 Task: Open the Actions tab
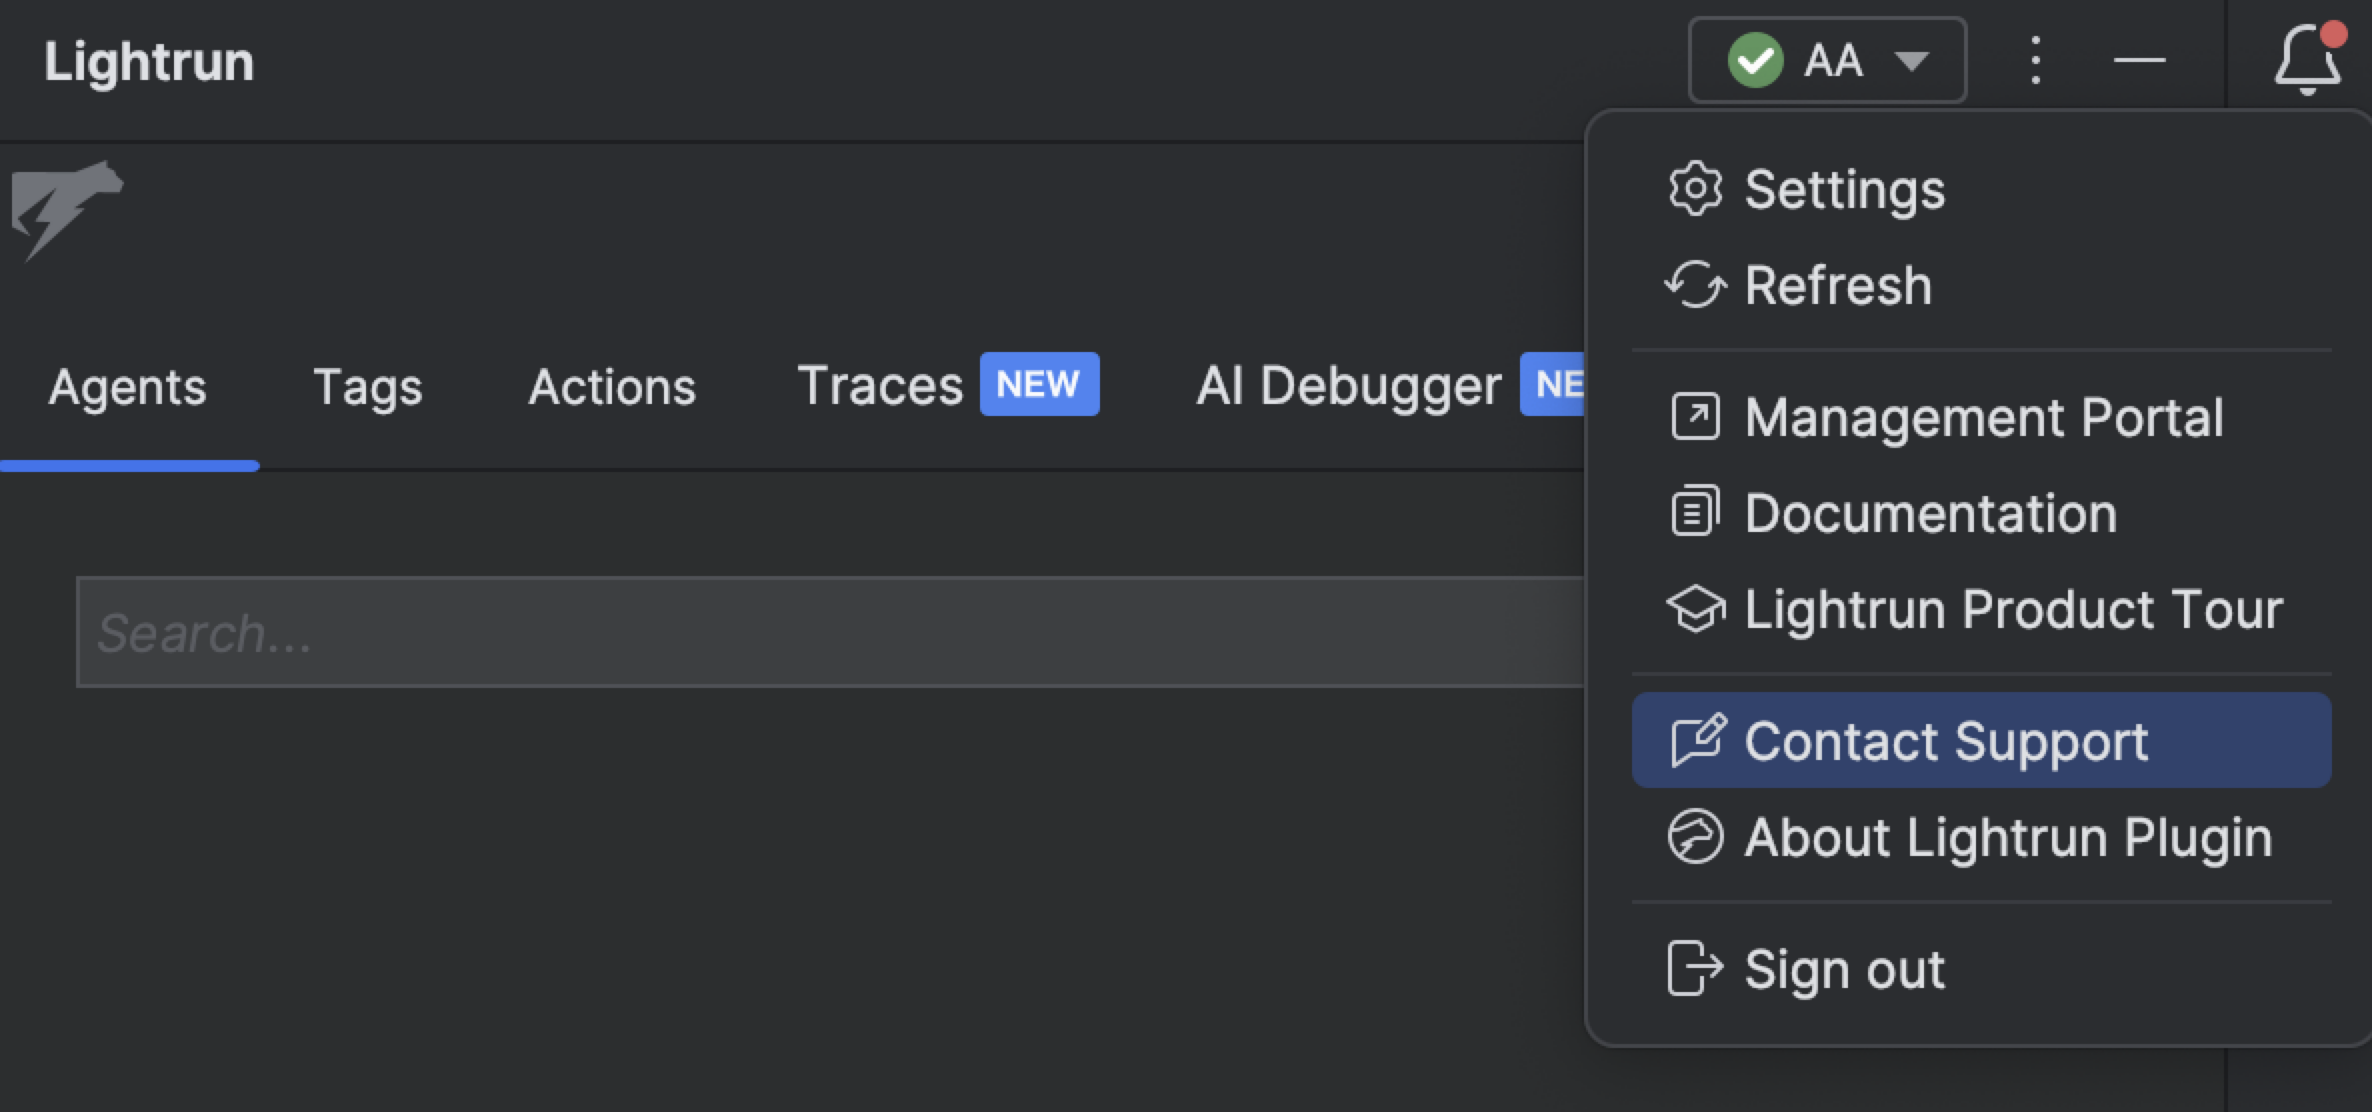point(611,387)
